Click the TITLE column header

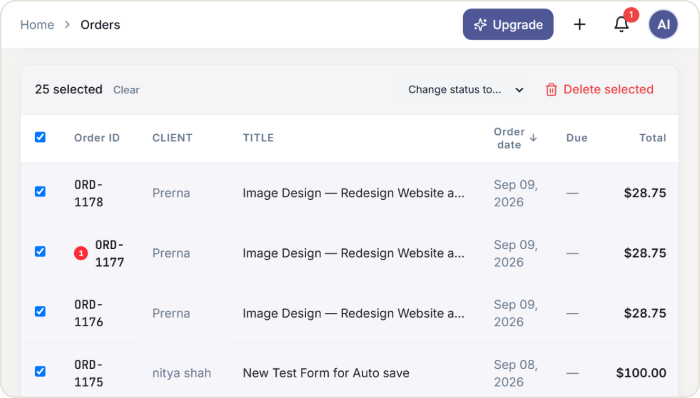tap(258, 138)
